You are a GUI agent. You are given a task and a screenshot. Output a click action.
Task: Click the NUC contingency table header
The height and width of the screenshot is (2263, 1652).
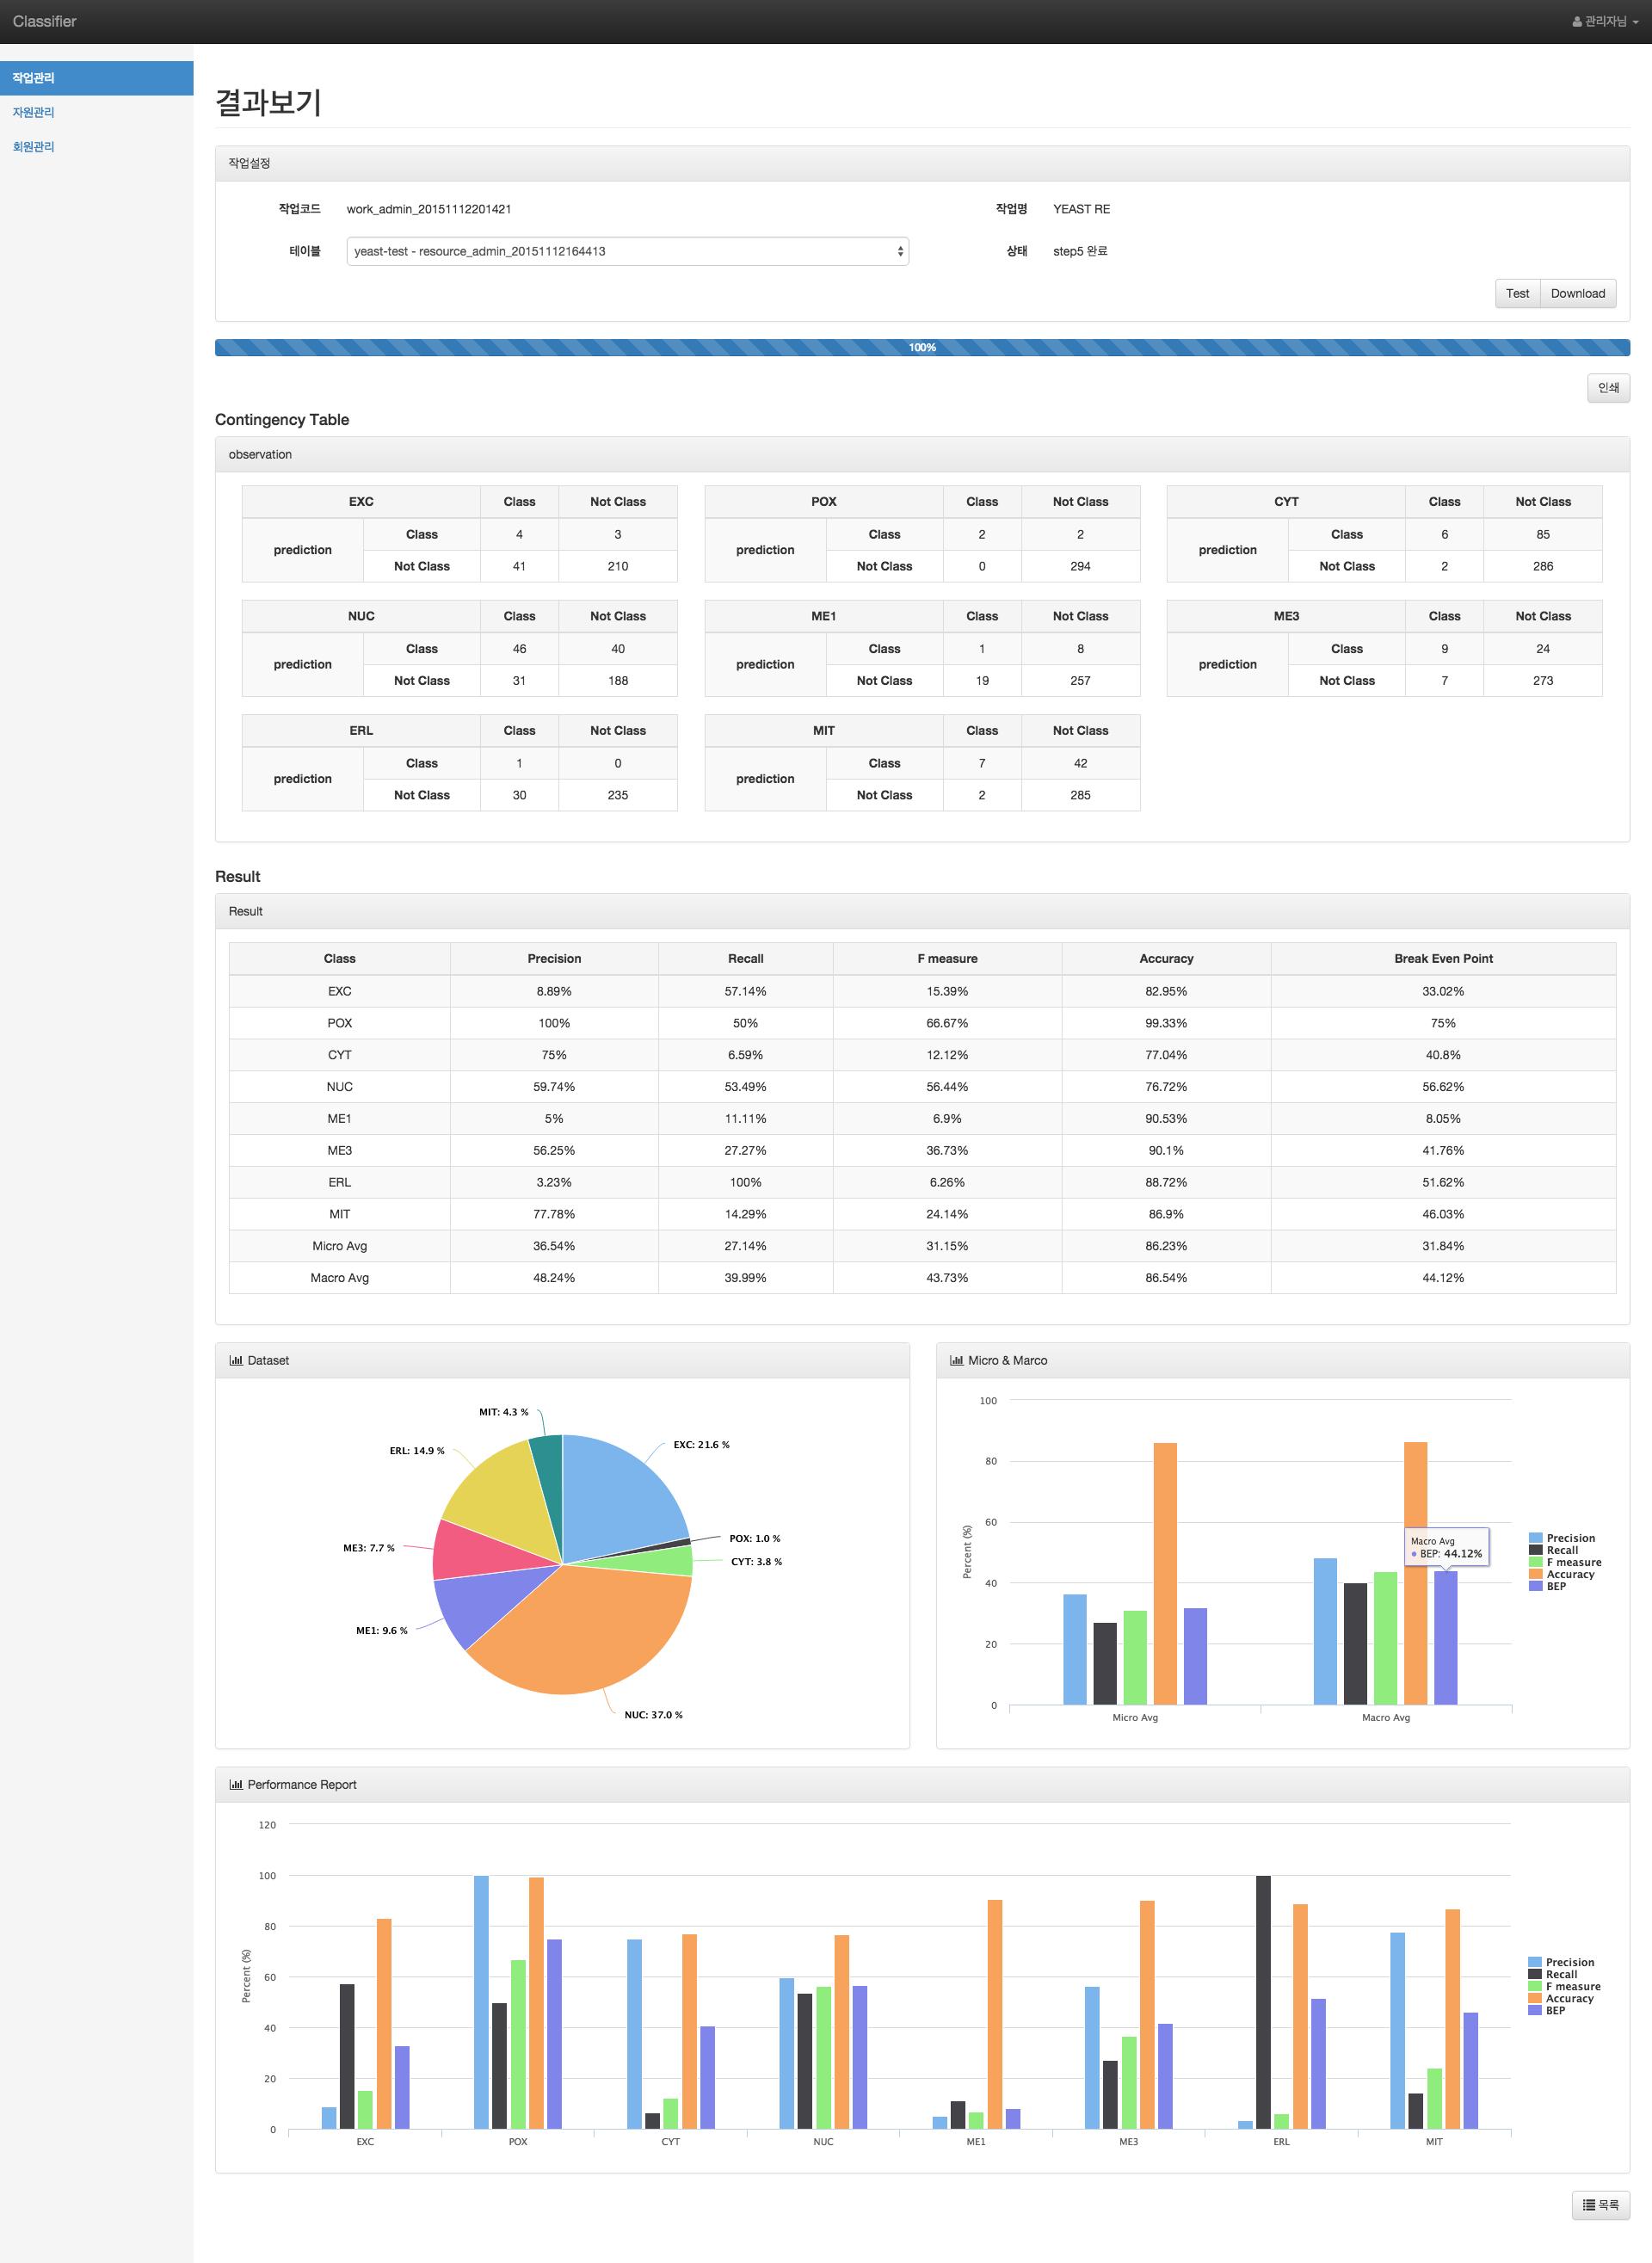pos(361,616)
